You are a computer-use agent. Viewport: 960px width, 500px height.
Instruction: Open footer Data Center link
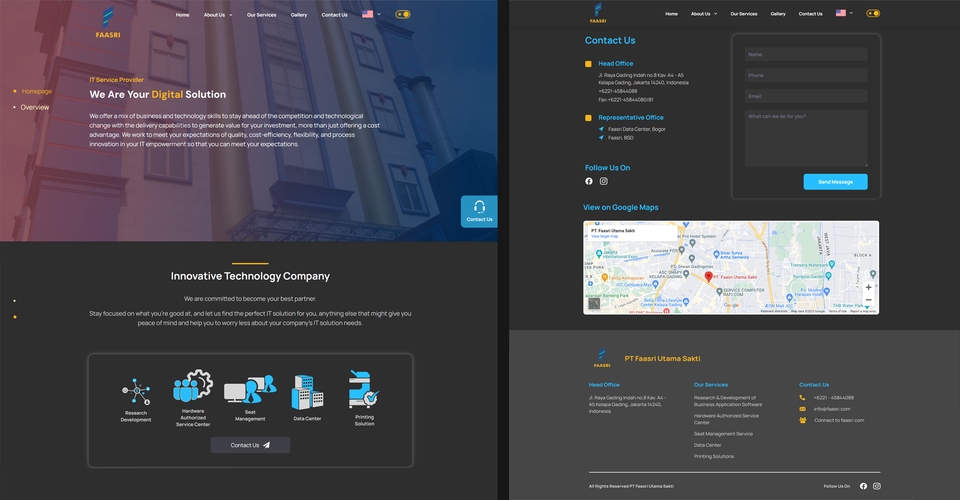click(x=707, y=445)
